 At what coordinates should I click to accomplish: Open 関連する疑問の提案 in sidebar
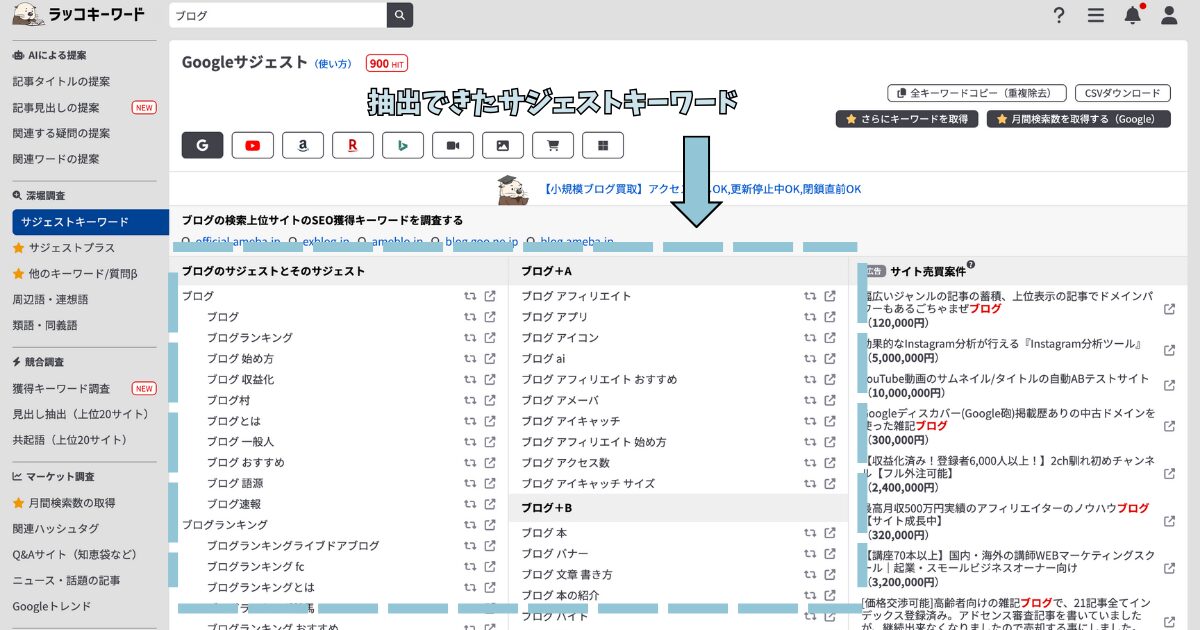click(x=61, y=133)
